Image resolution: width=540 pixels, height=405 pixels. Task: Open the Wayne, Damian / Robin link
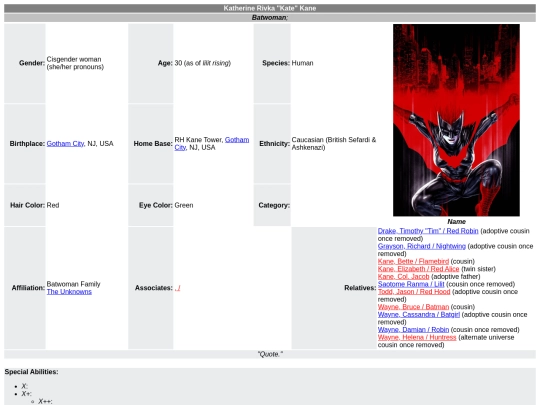413,330
